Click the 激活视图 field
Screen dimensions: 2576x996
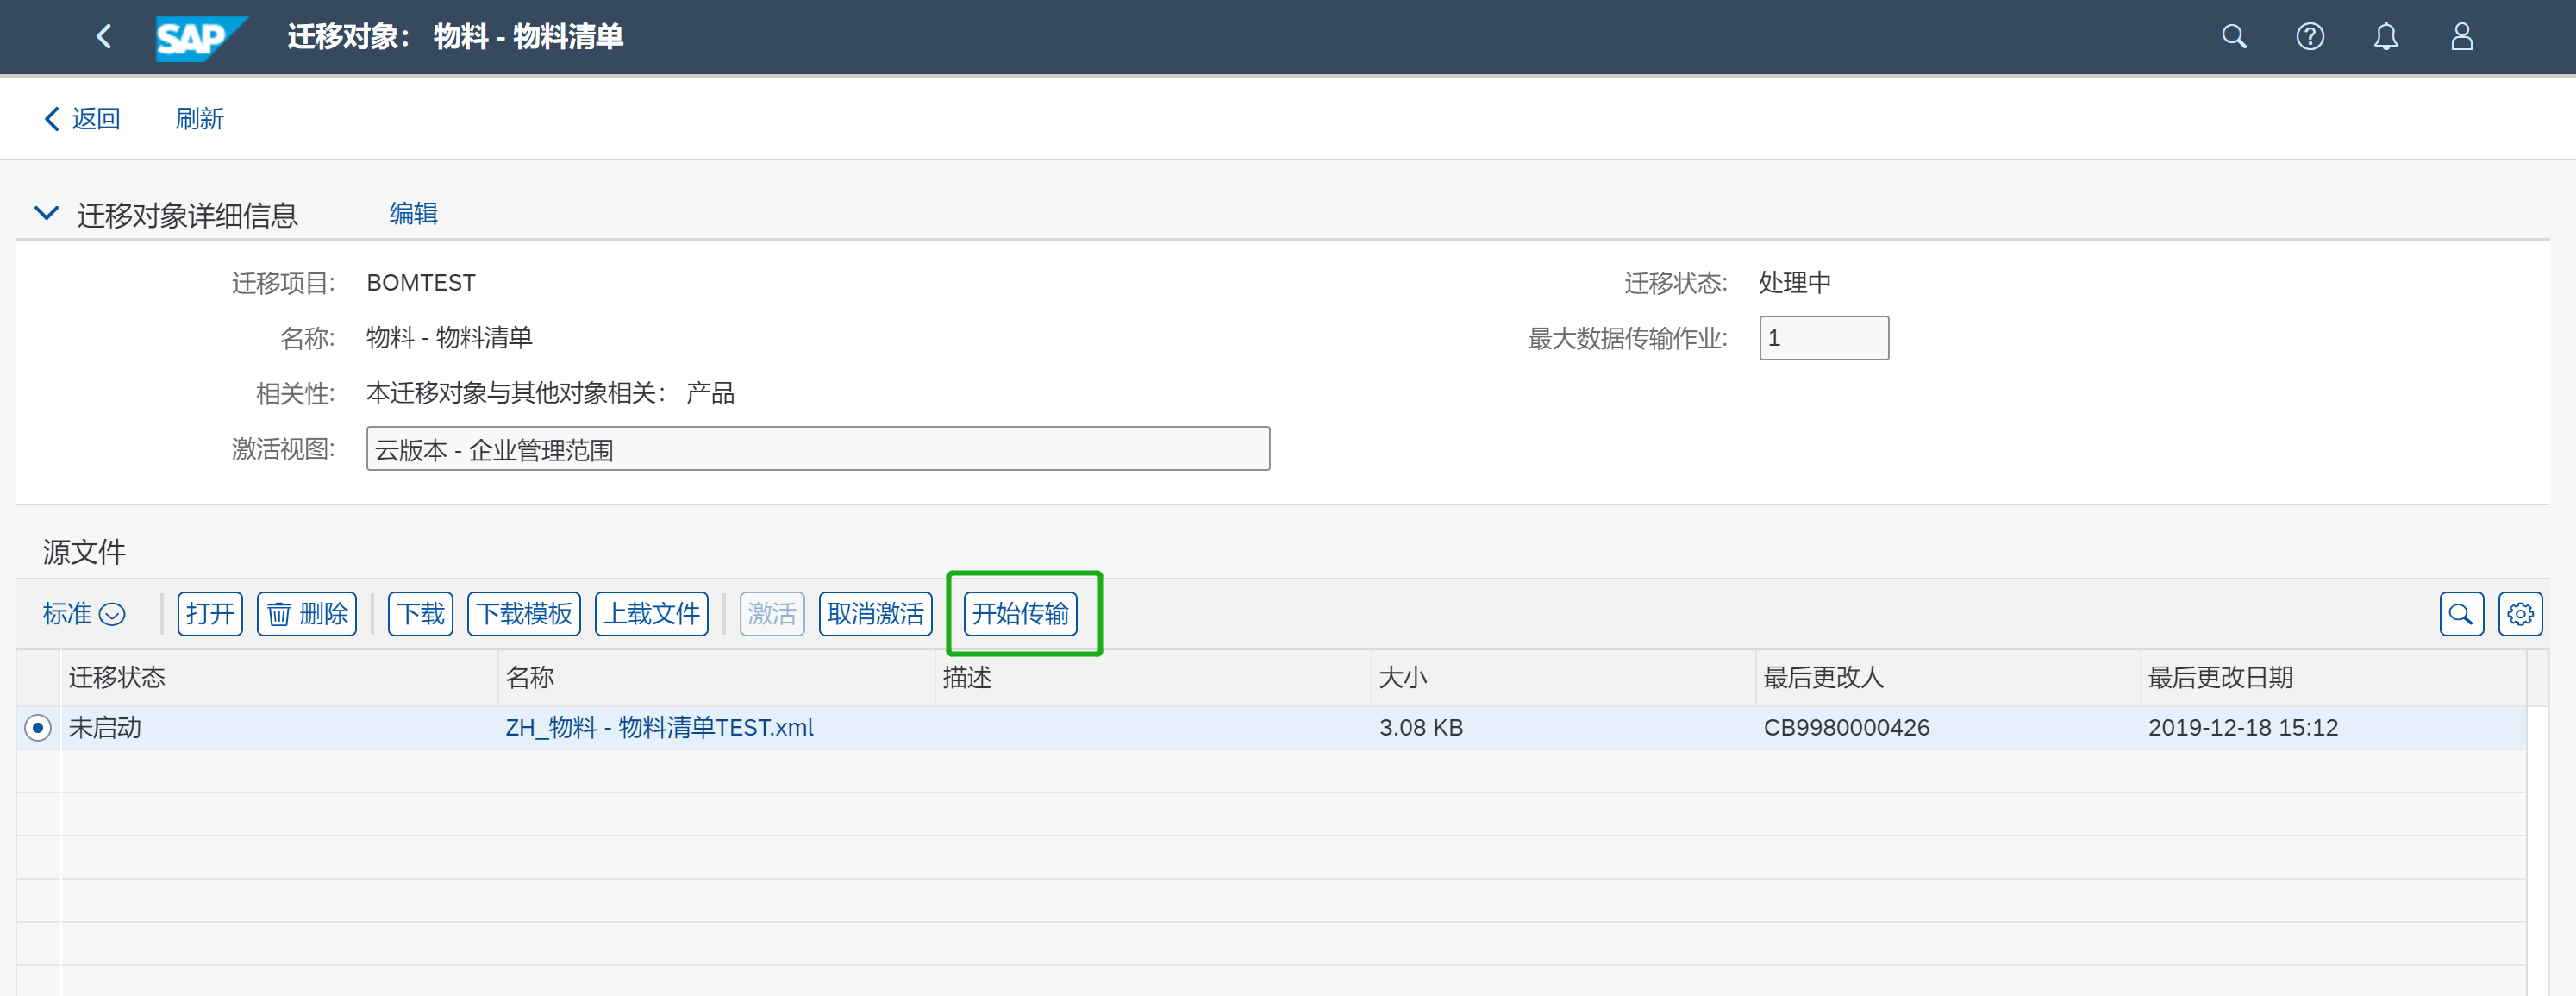tap(818, 449)
